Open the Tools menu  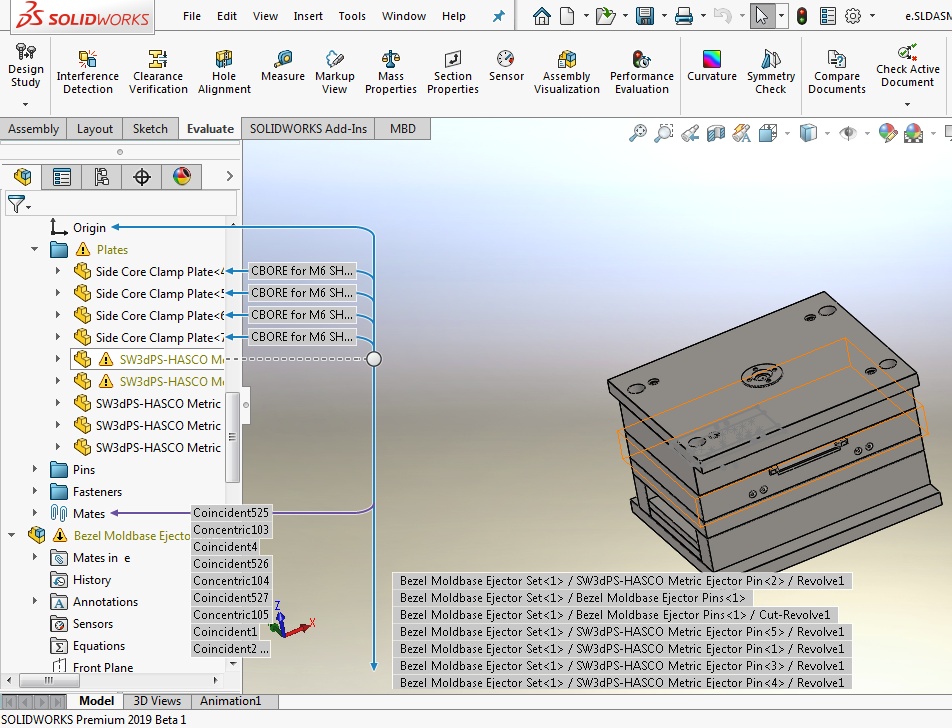pyautogui.click(x=352, y=16)
